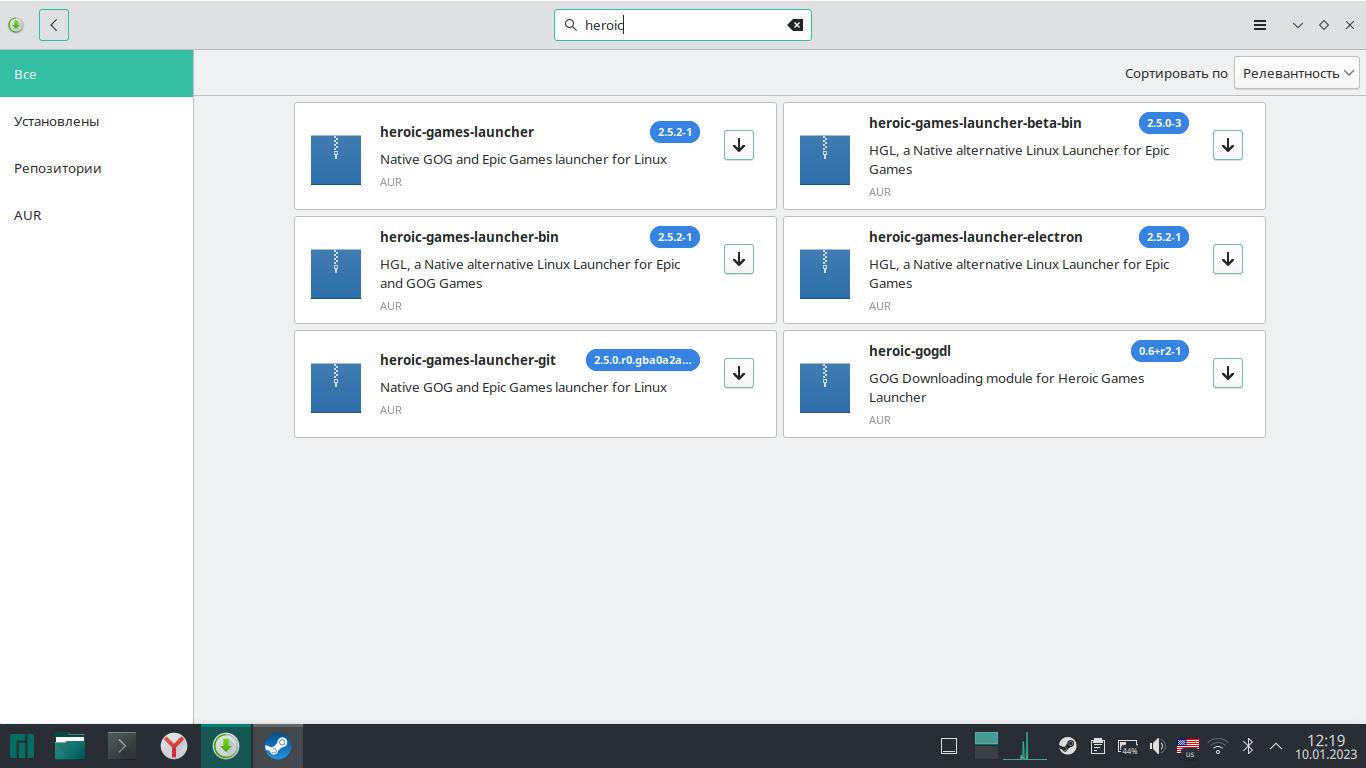Open the hamburger menu

pos(1260,25)
